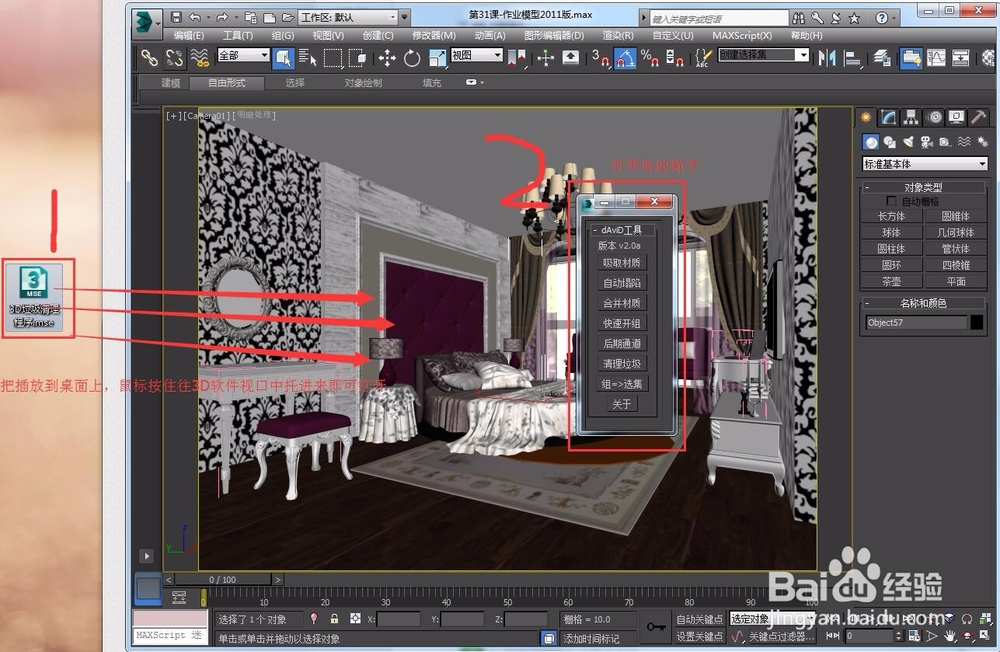The width and height of the screenshot is (1000, 652).
Task: Collapse the 对象类型 rollout
Action: [x=923, y=187]
